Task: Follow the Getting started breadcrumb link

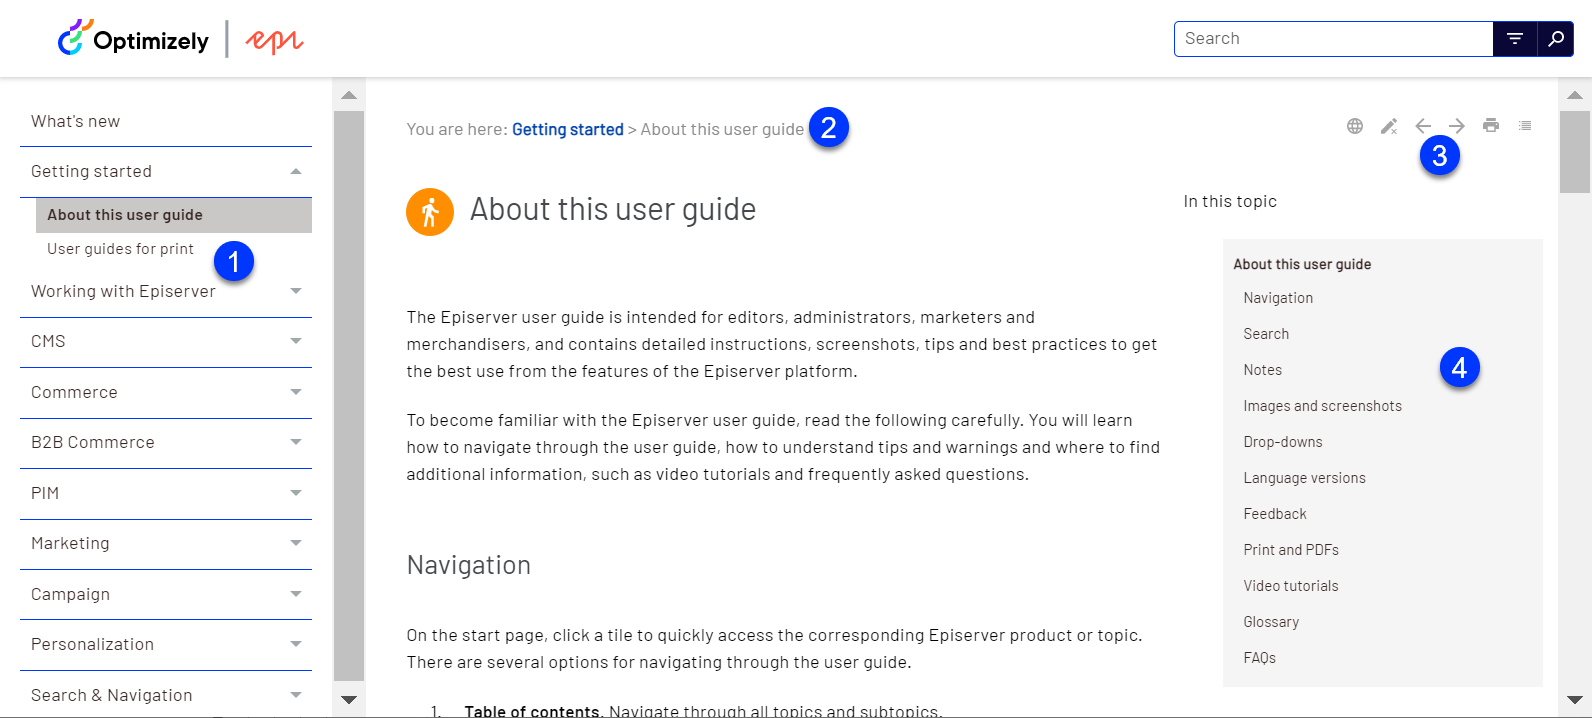Action: point(568,130)
